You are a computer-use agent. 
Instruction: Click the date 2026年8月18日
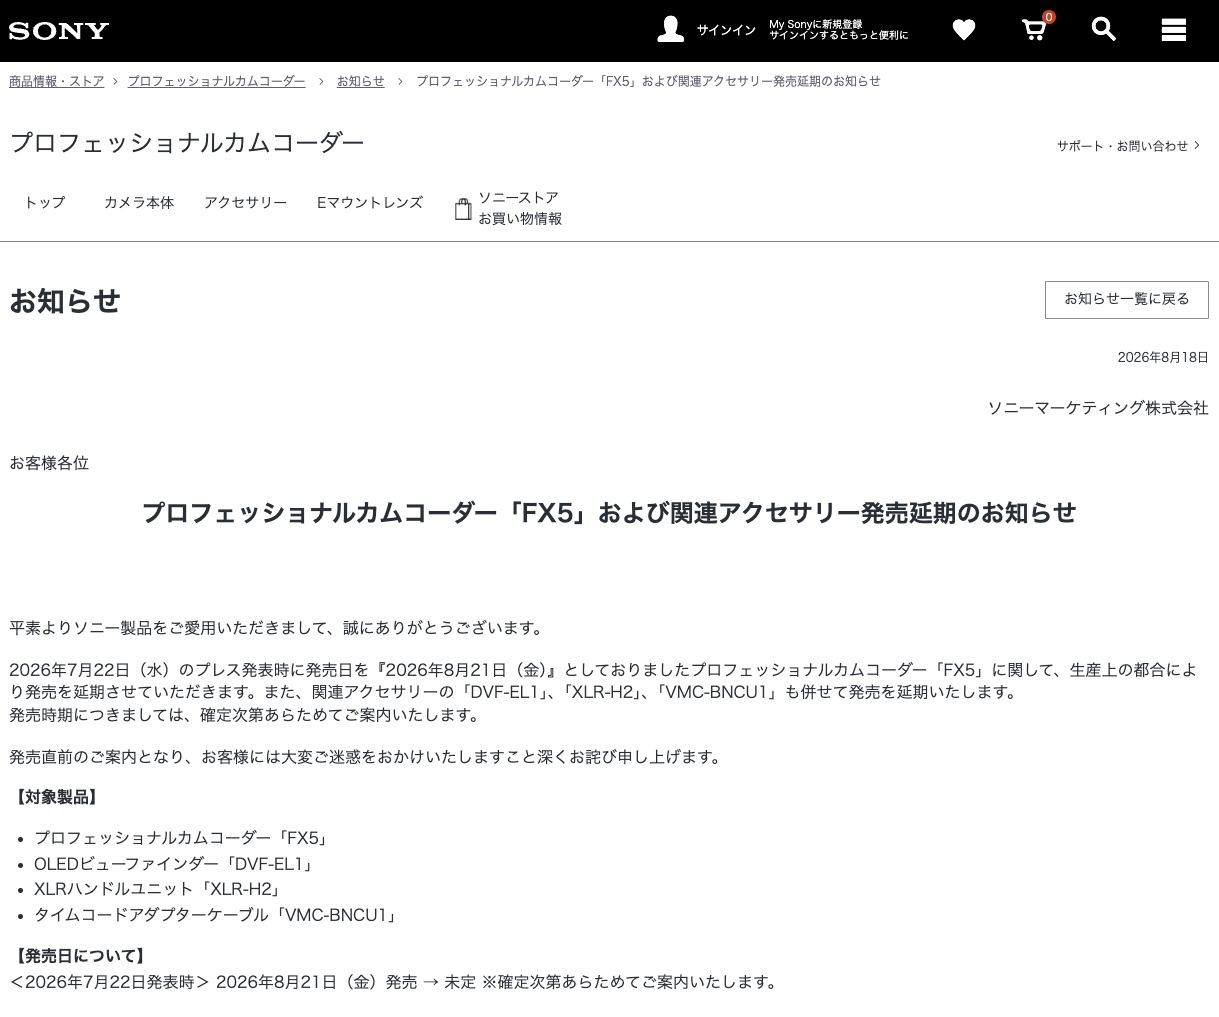[x=1163, y=357]
